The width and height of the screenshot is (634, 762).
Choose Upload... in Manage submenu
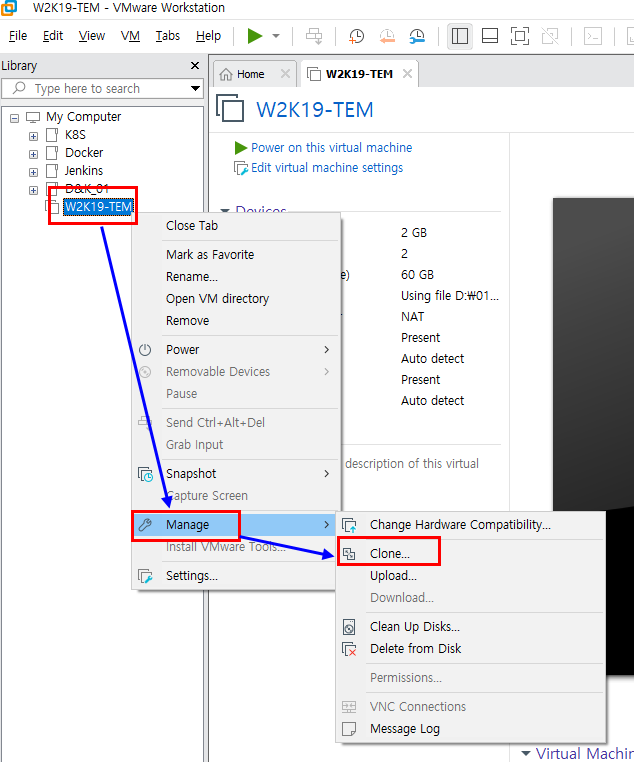470,576
